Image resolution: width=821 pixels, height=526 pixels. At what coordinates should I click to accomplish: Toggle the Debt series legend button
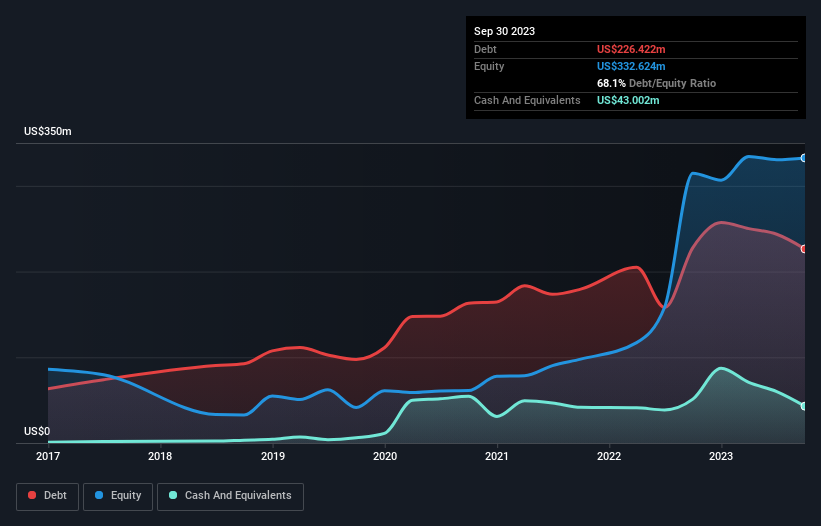pyautogui.click(x=48, y=496)
